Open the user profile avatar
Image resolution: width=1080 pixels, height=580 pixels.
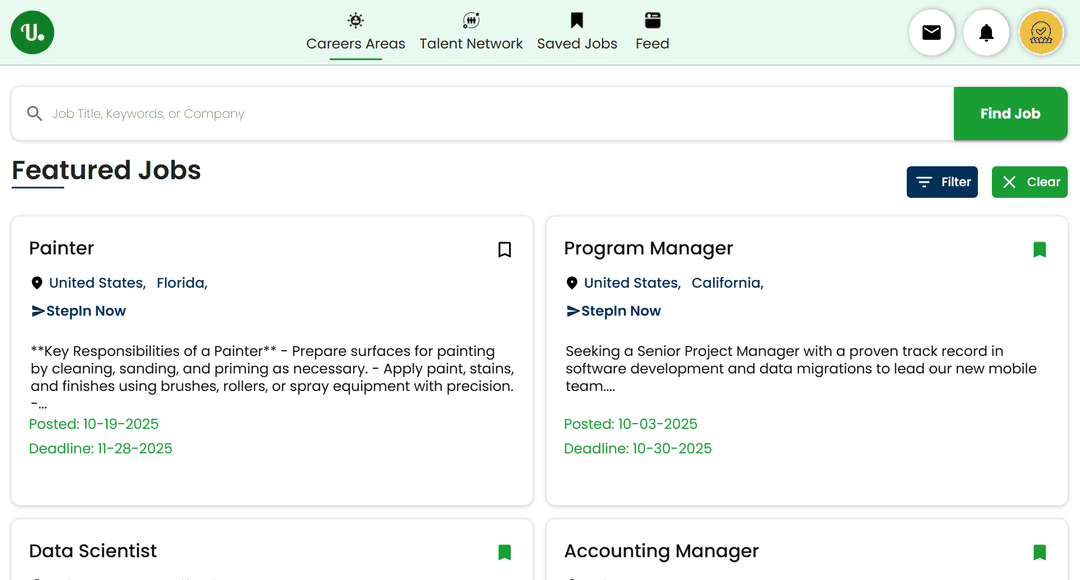click(x=1041, y=33)
